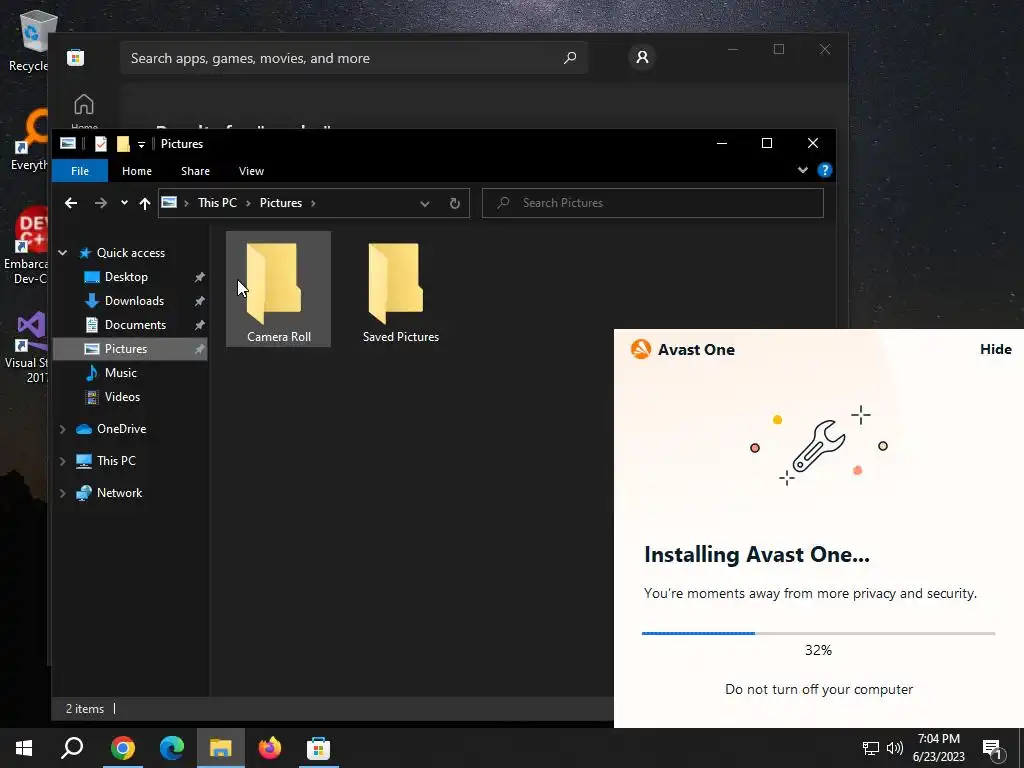This screenshot has width=1024, height=768.
Task: Go forward in File Explorer
Action: [100, 203]
